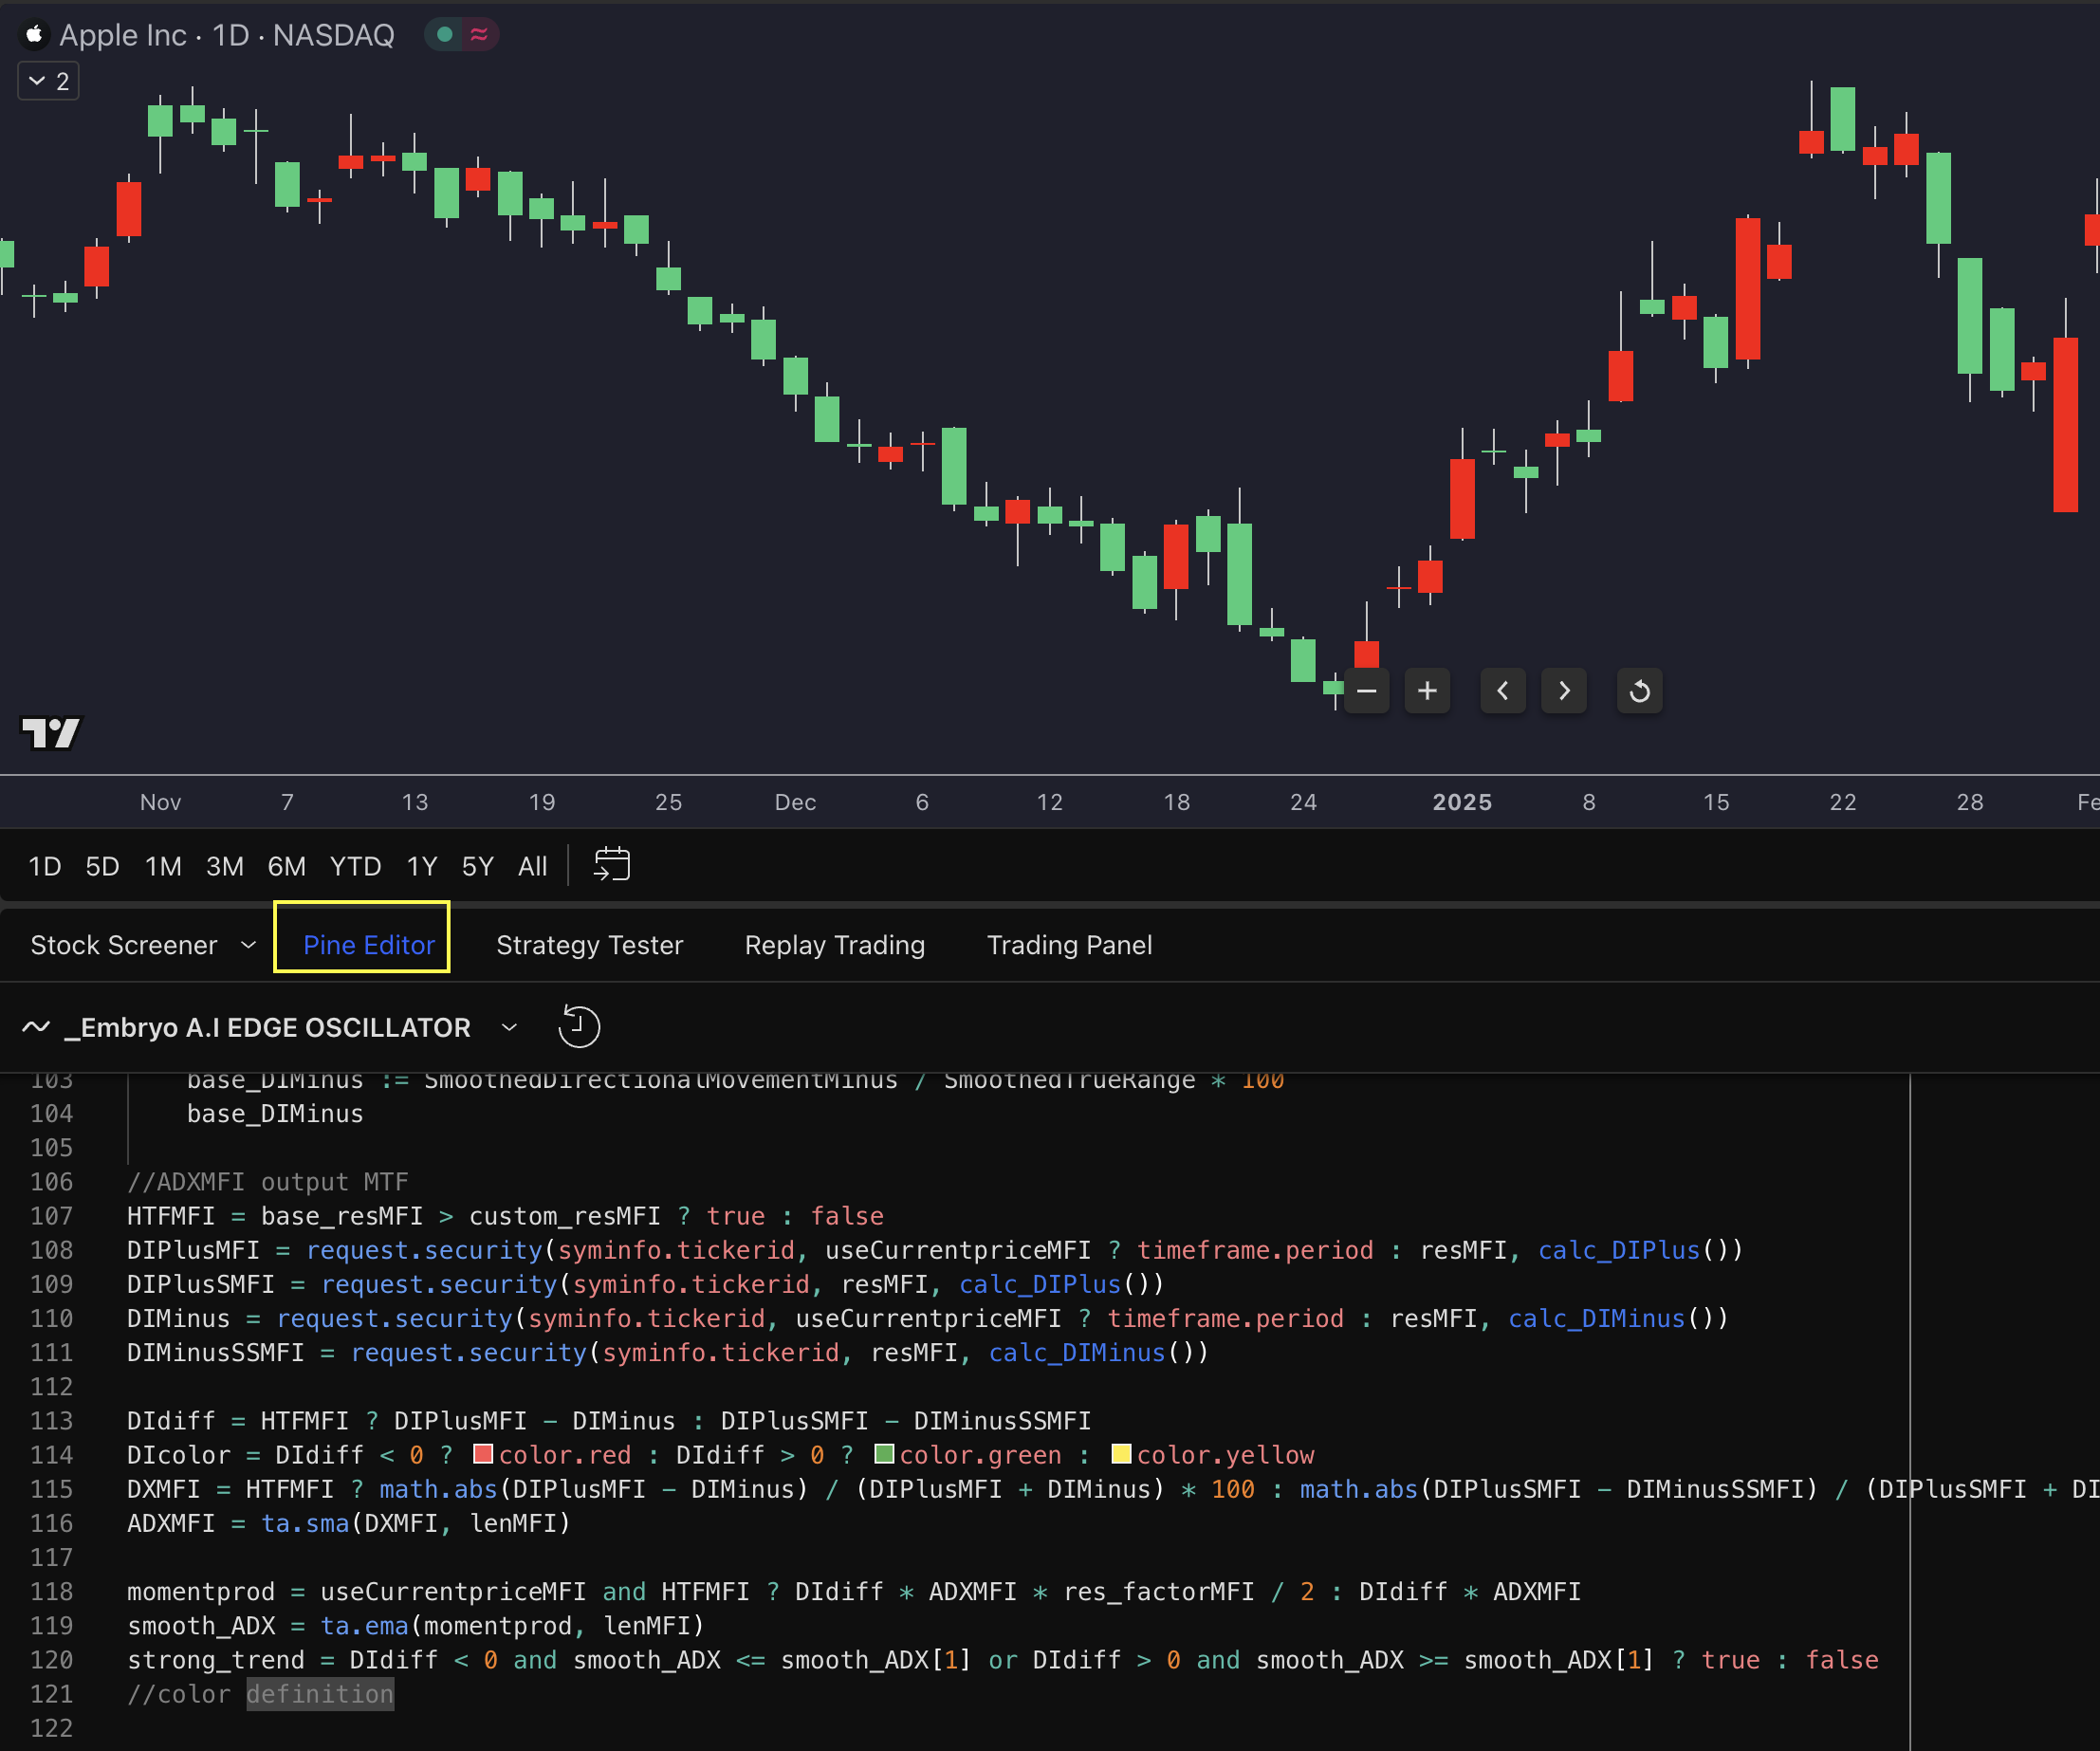Click the Apple logo symbol icon

[34, 35]
